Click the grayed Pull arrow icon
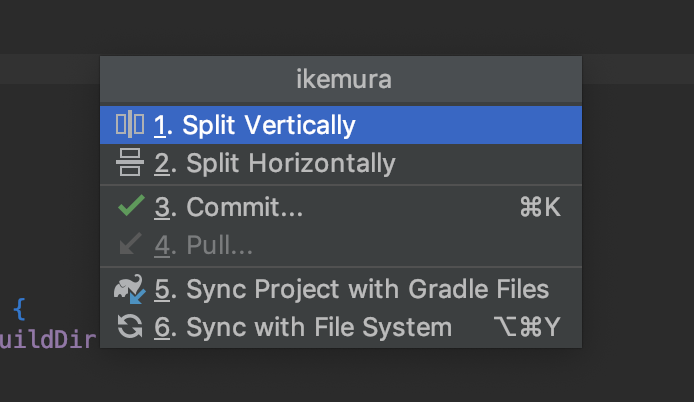This screenshot has width=694, height=402. click(x=131, y=244)
